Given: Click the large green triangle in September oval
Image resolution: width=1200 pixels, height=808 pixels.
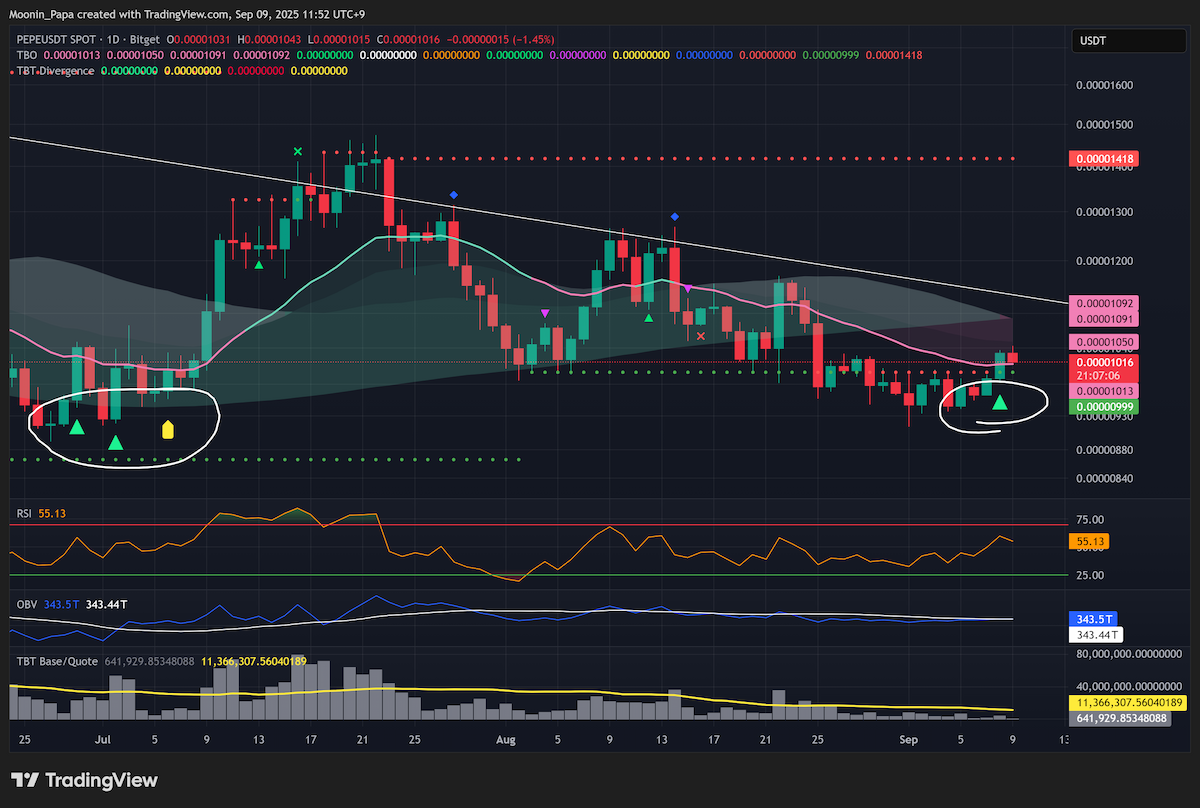Looking at the screenshot, I should (999, 403).
